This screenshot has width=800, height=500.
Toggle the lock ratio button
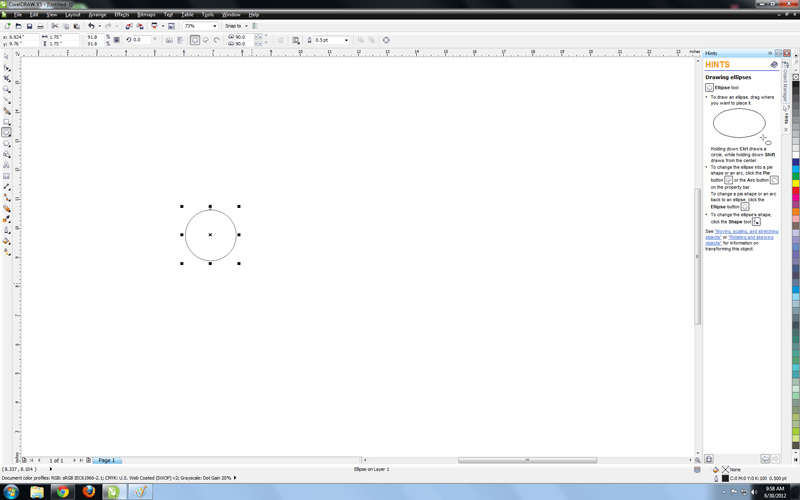[116, 40]
